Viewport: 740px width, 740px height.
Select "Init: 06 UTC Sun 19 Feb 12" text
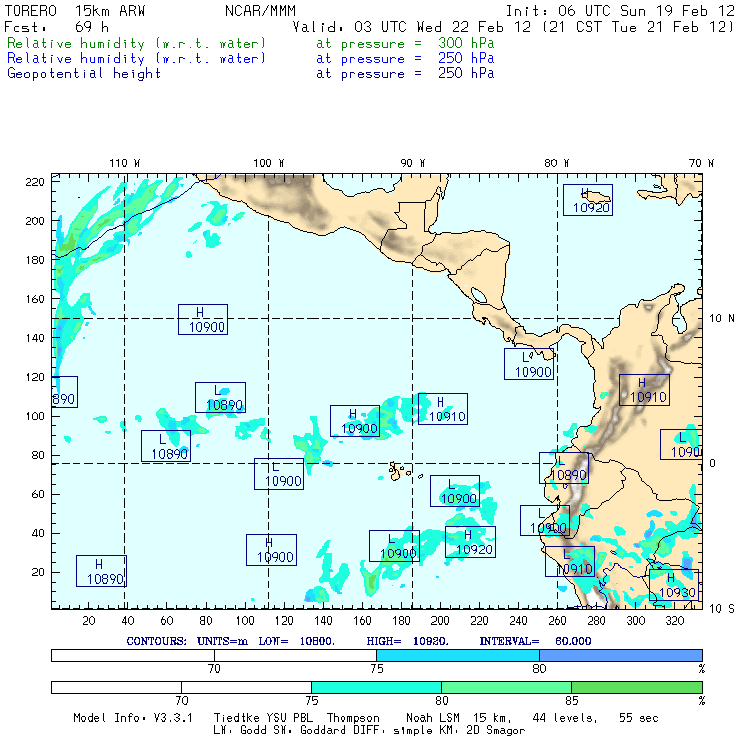(620, 11)
